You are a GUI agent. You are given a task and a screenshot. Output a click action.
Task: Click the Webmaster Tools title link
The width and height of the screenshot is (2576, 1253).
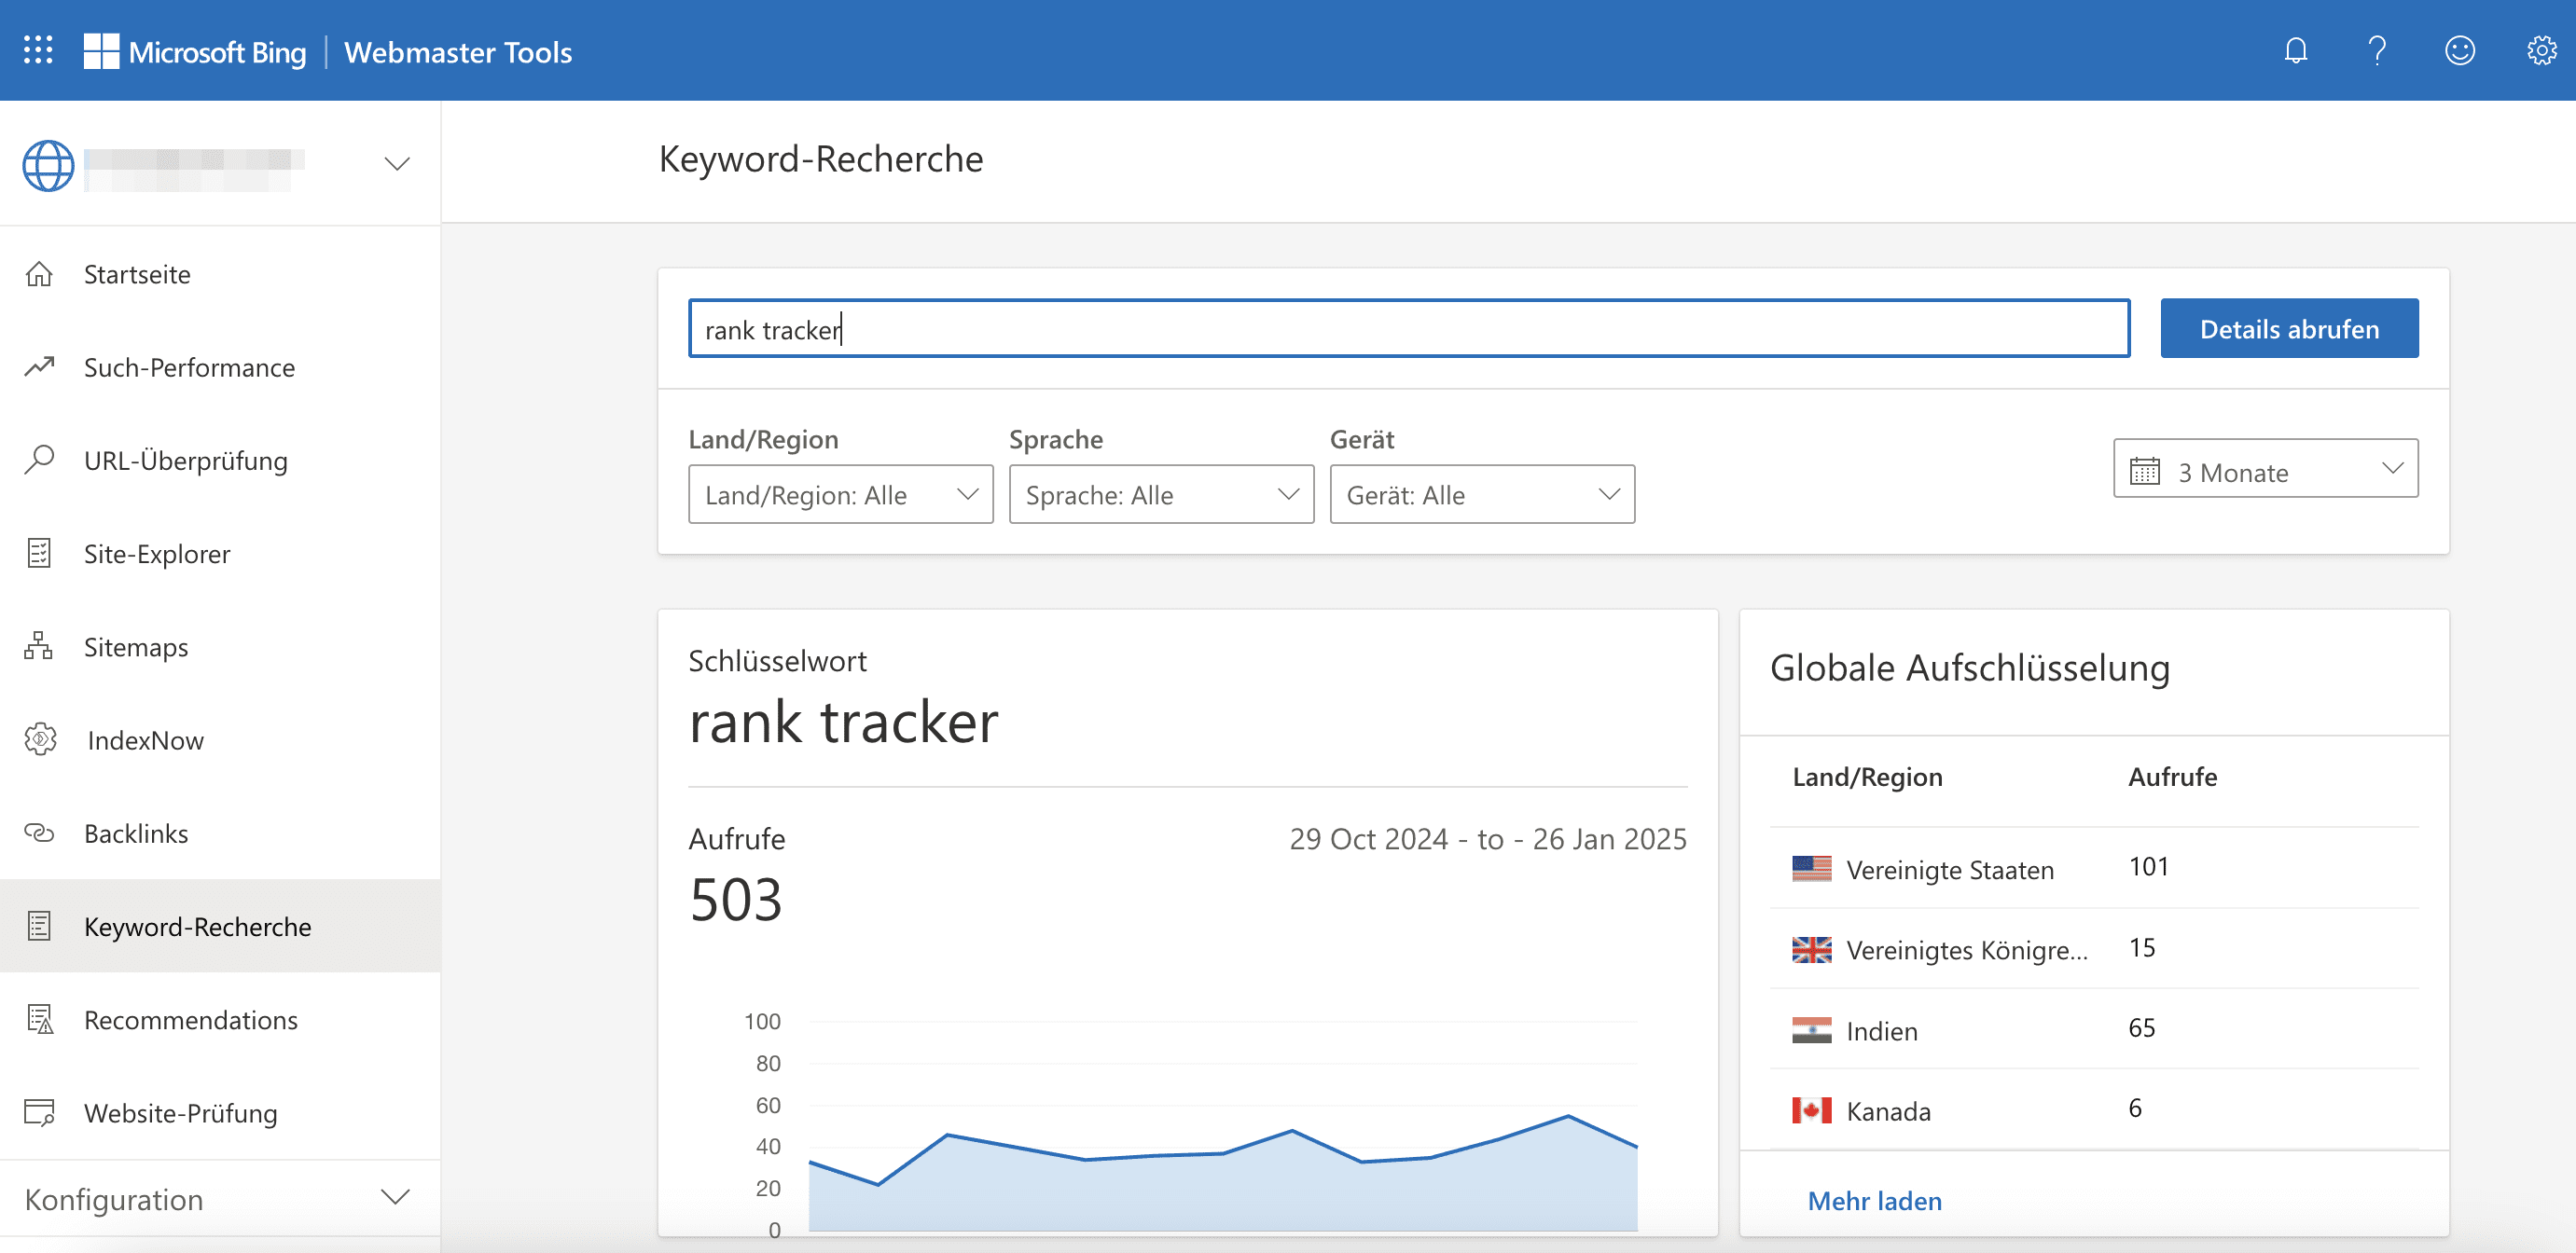[x=458, y=52]
